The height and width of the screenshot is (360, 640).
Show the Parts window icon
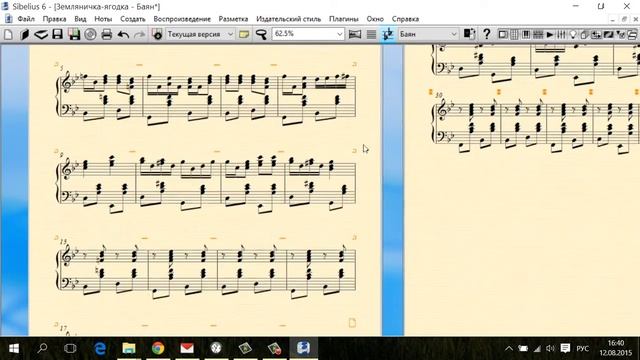point(584,34)
